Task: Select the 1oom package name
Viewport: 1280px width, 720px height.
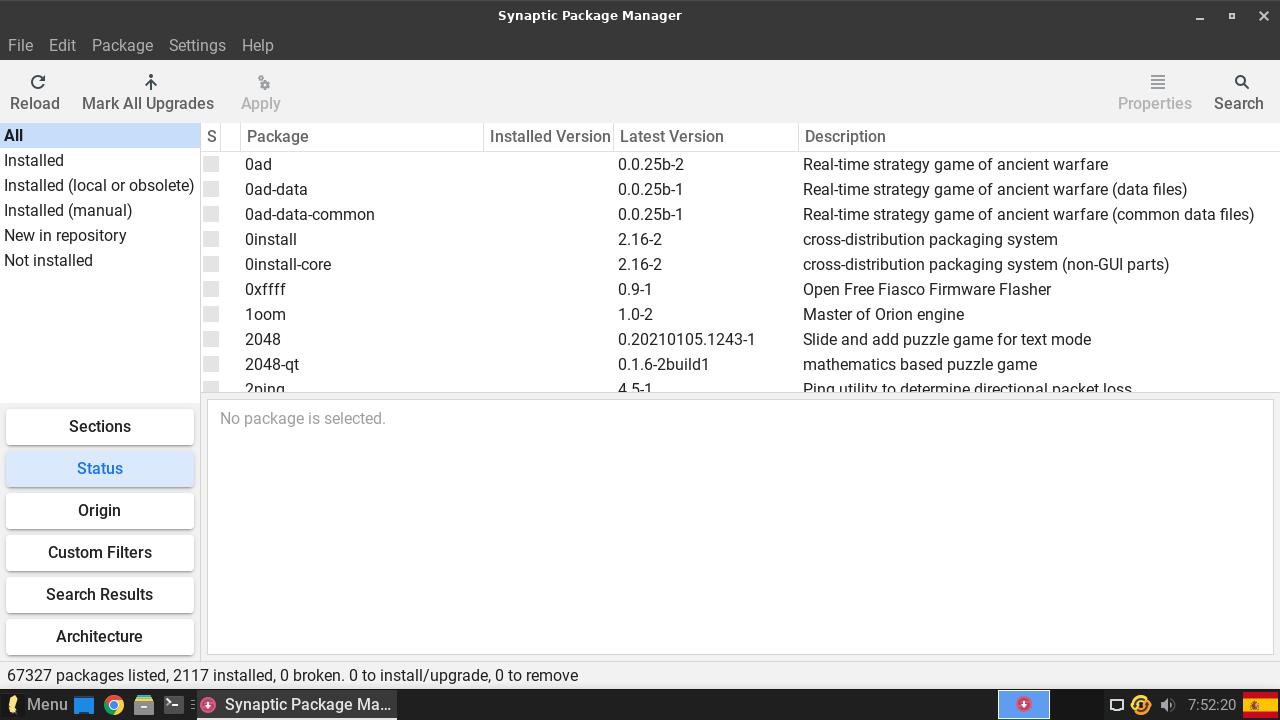Action: point(265,314)
